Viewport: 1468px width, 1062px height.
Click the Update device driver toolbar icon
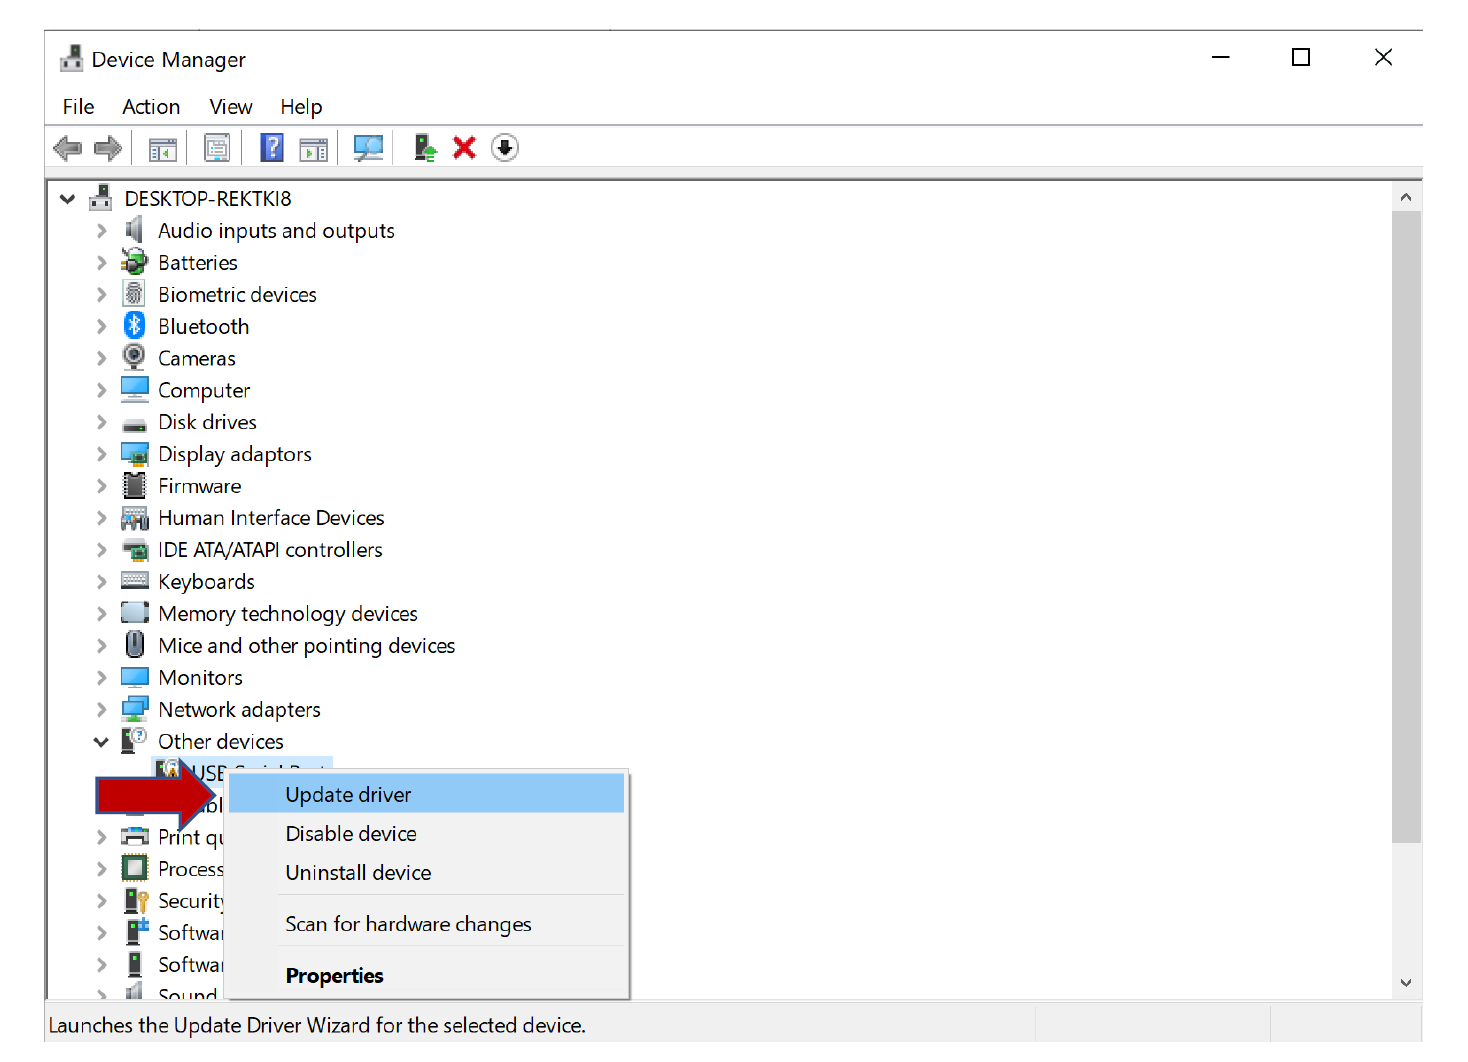[x=425, y=149]
